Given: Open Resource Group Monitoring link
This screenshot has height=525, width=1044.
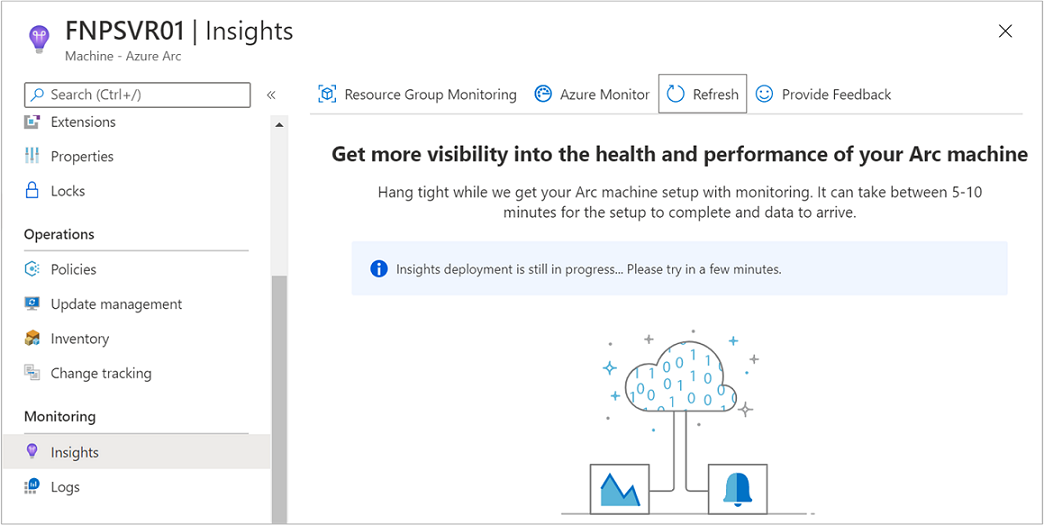Looking at the screenshot, I should point(430,94).
